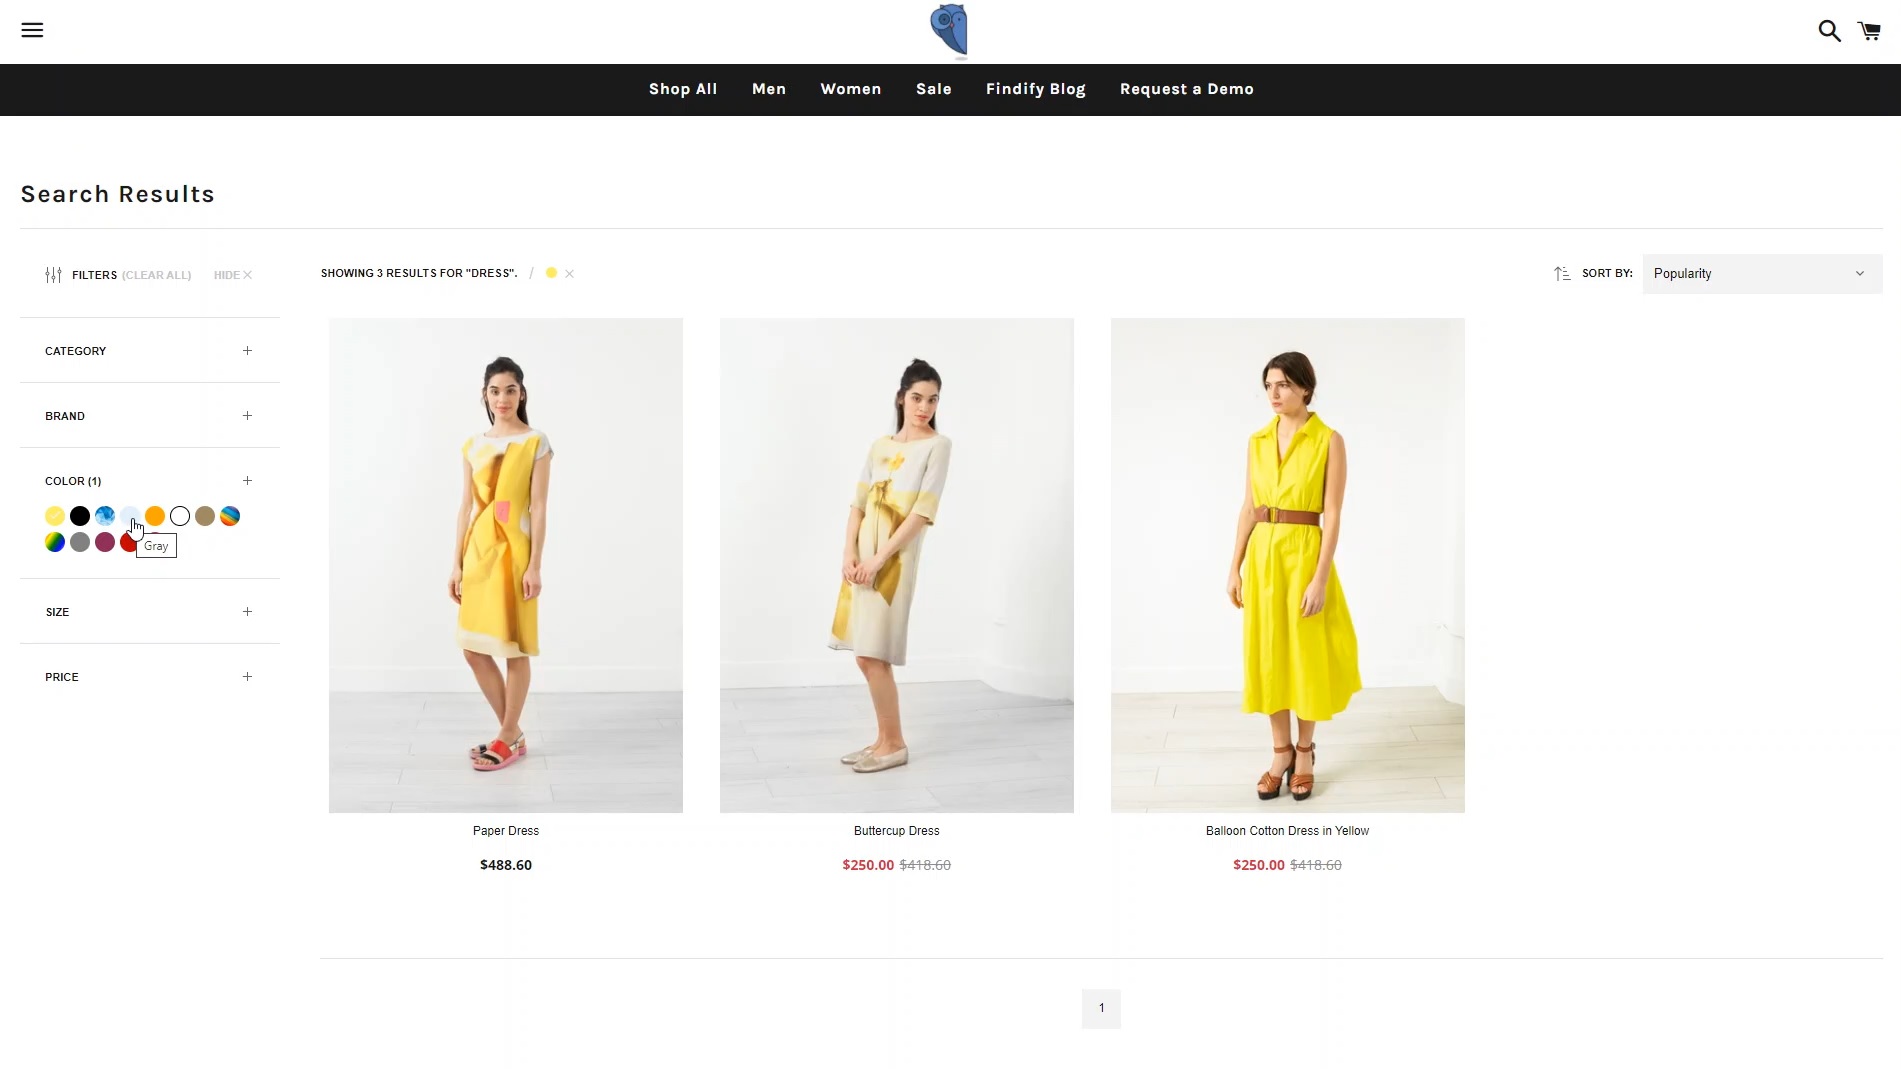Click the owl logo in header

coord(948,30)
